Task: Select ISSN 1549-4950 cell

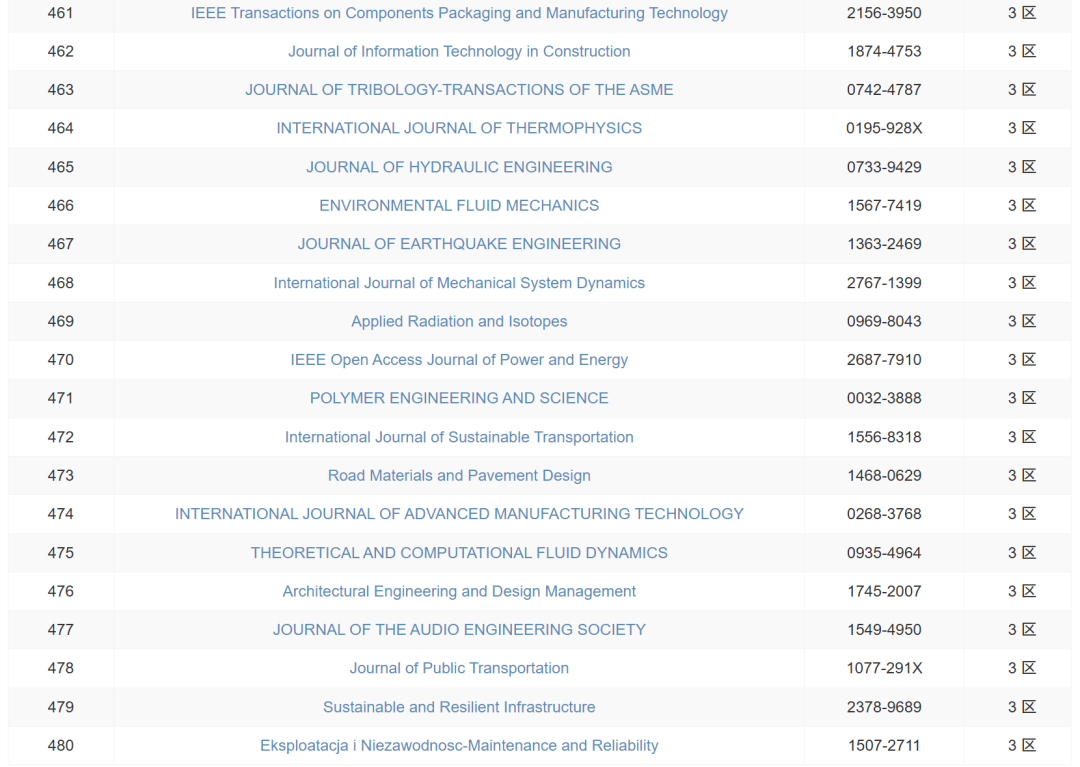Action: coord(884,630)
